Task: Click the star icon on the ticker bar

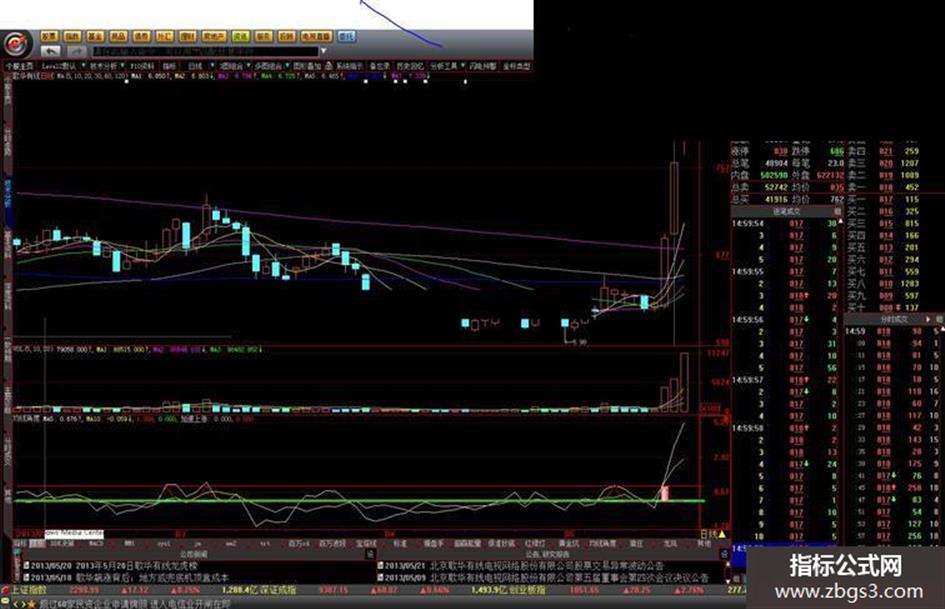Action: coord(31,604)
